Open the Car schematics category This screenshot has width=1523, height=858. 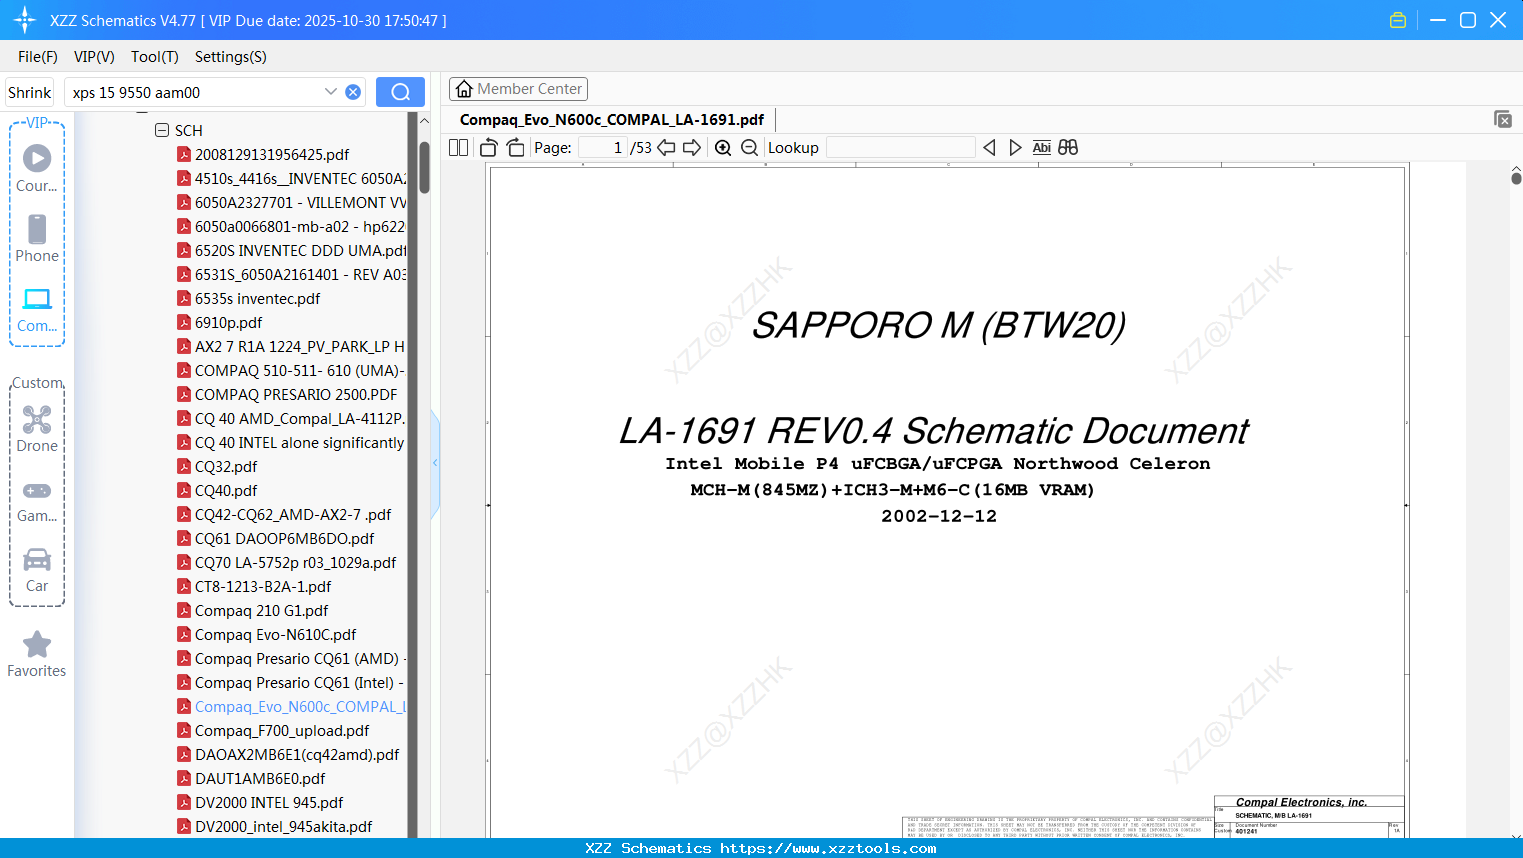coord(37,570)
